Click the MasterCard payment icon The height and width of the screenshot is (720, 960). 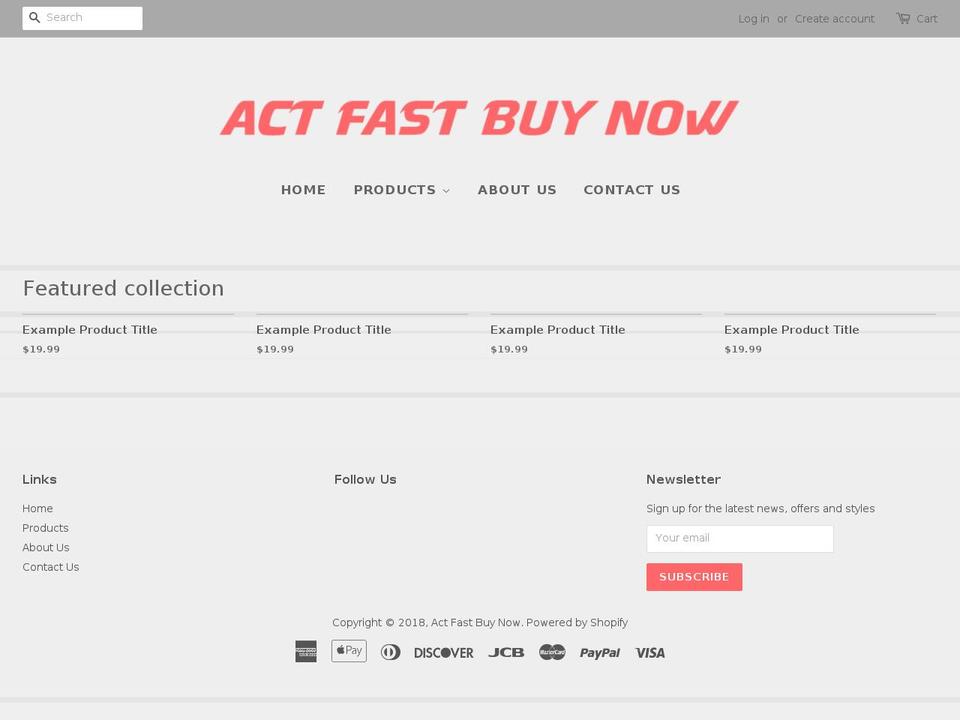pos(552,652)
